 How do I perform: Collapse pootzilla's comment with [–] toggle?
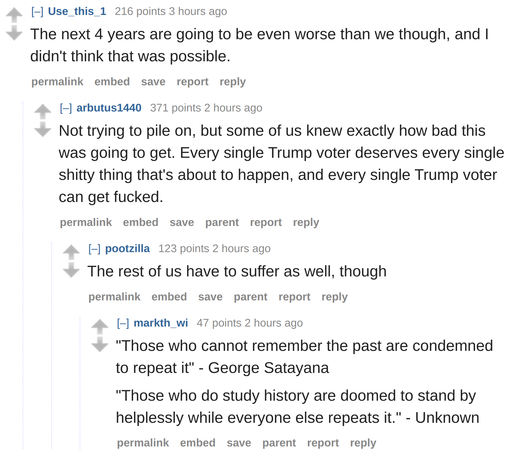pos(95,249)
